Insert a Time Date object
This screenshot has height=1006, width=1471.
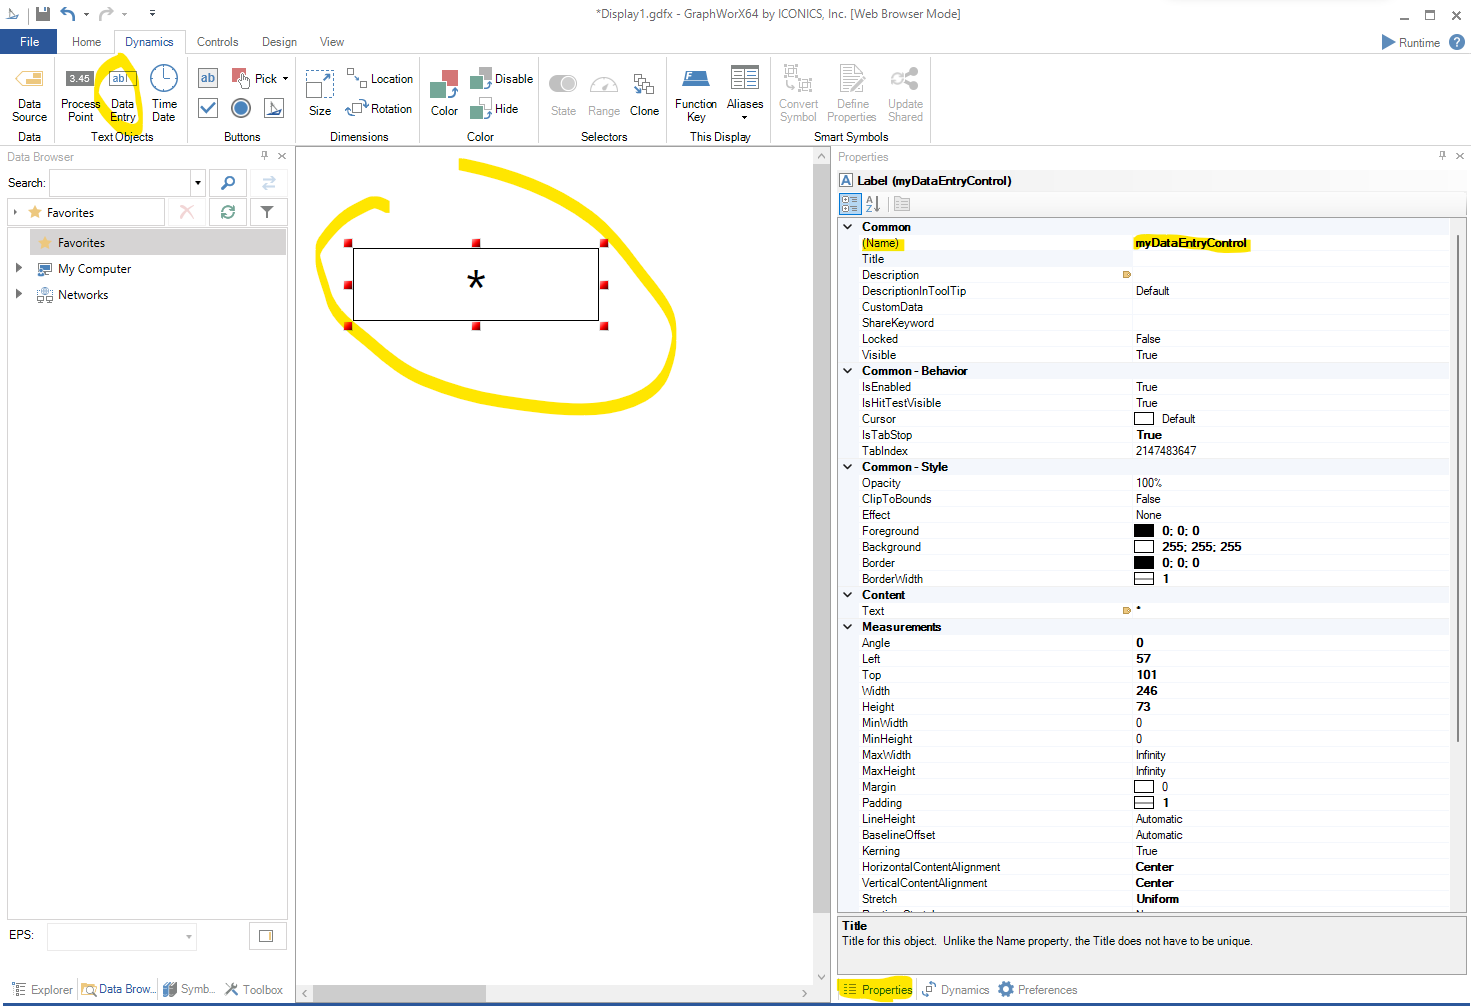click(164, 94)
